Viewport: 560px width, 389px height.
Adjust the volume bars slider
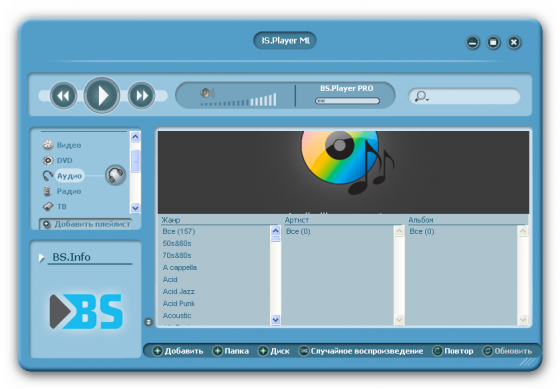point(239,100)
